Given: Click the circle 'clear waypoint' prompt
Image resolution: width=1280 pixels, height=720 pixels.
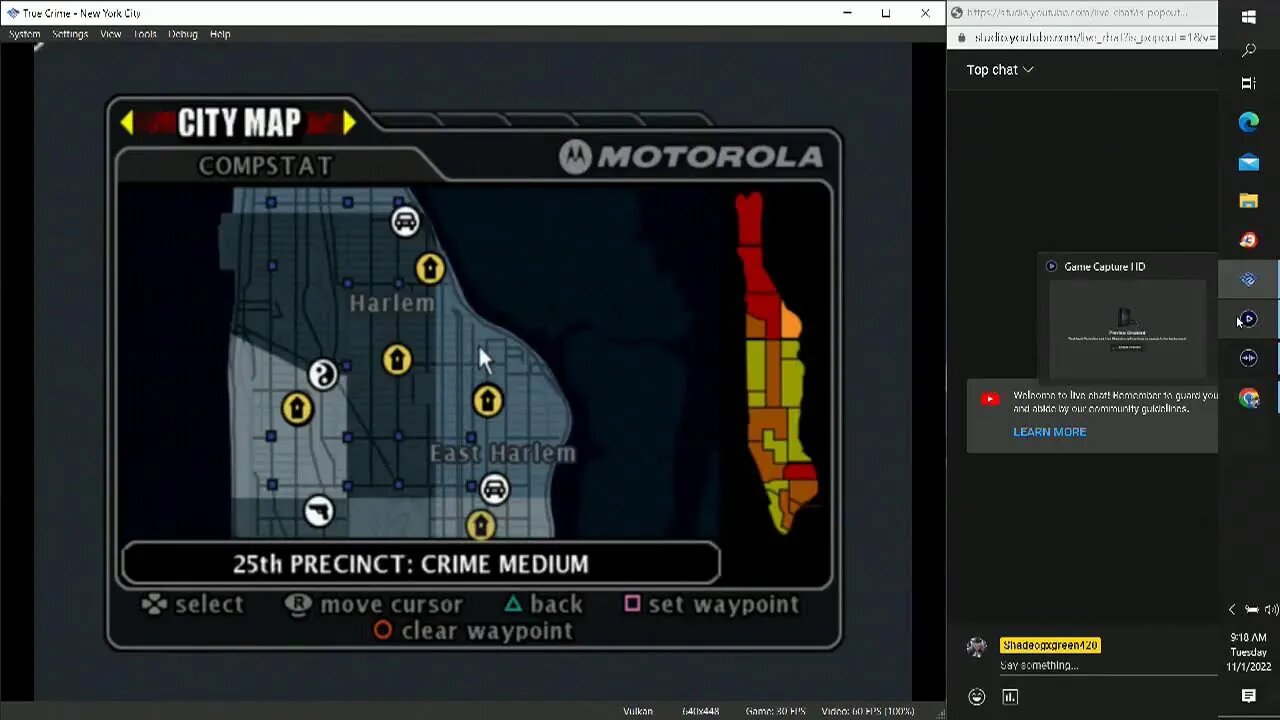Looking at the screenshot, I should (473, 631).
